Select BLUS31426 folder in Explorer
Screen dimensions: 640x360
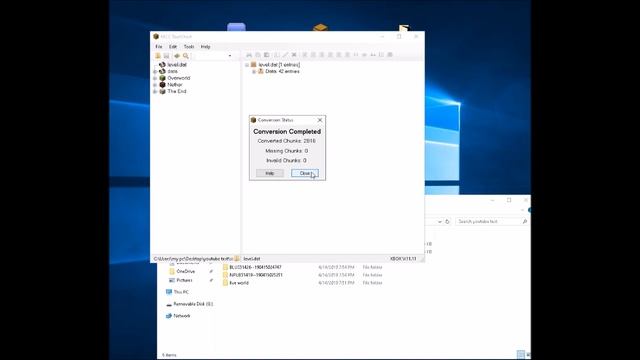(255, 267)
